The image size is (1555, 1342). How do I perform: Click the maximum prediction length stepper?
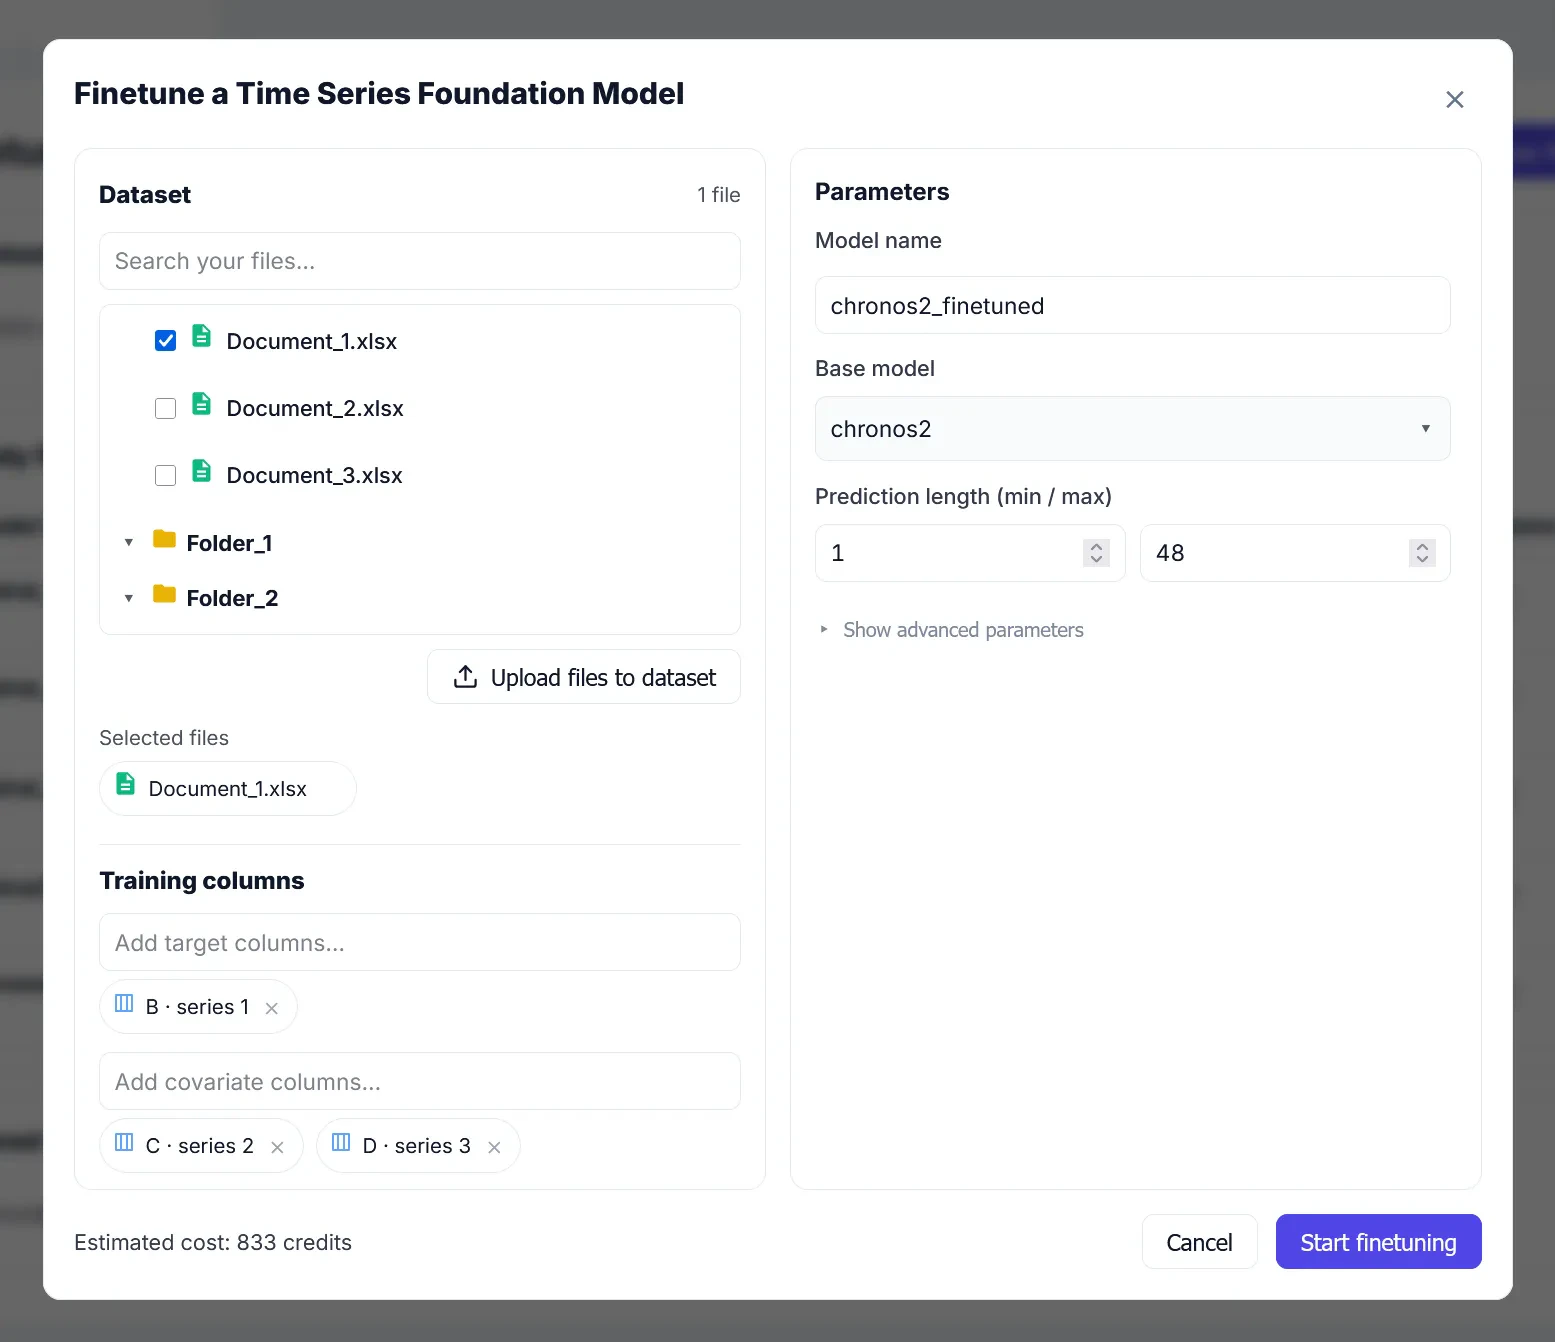coord(1421,553)
